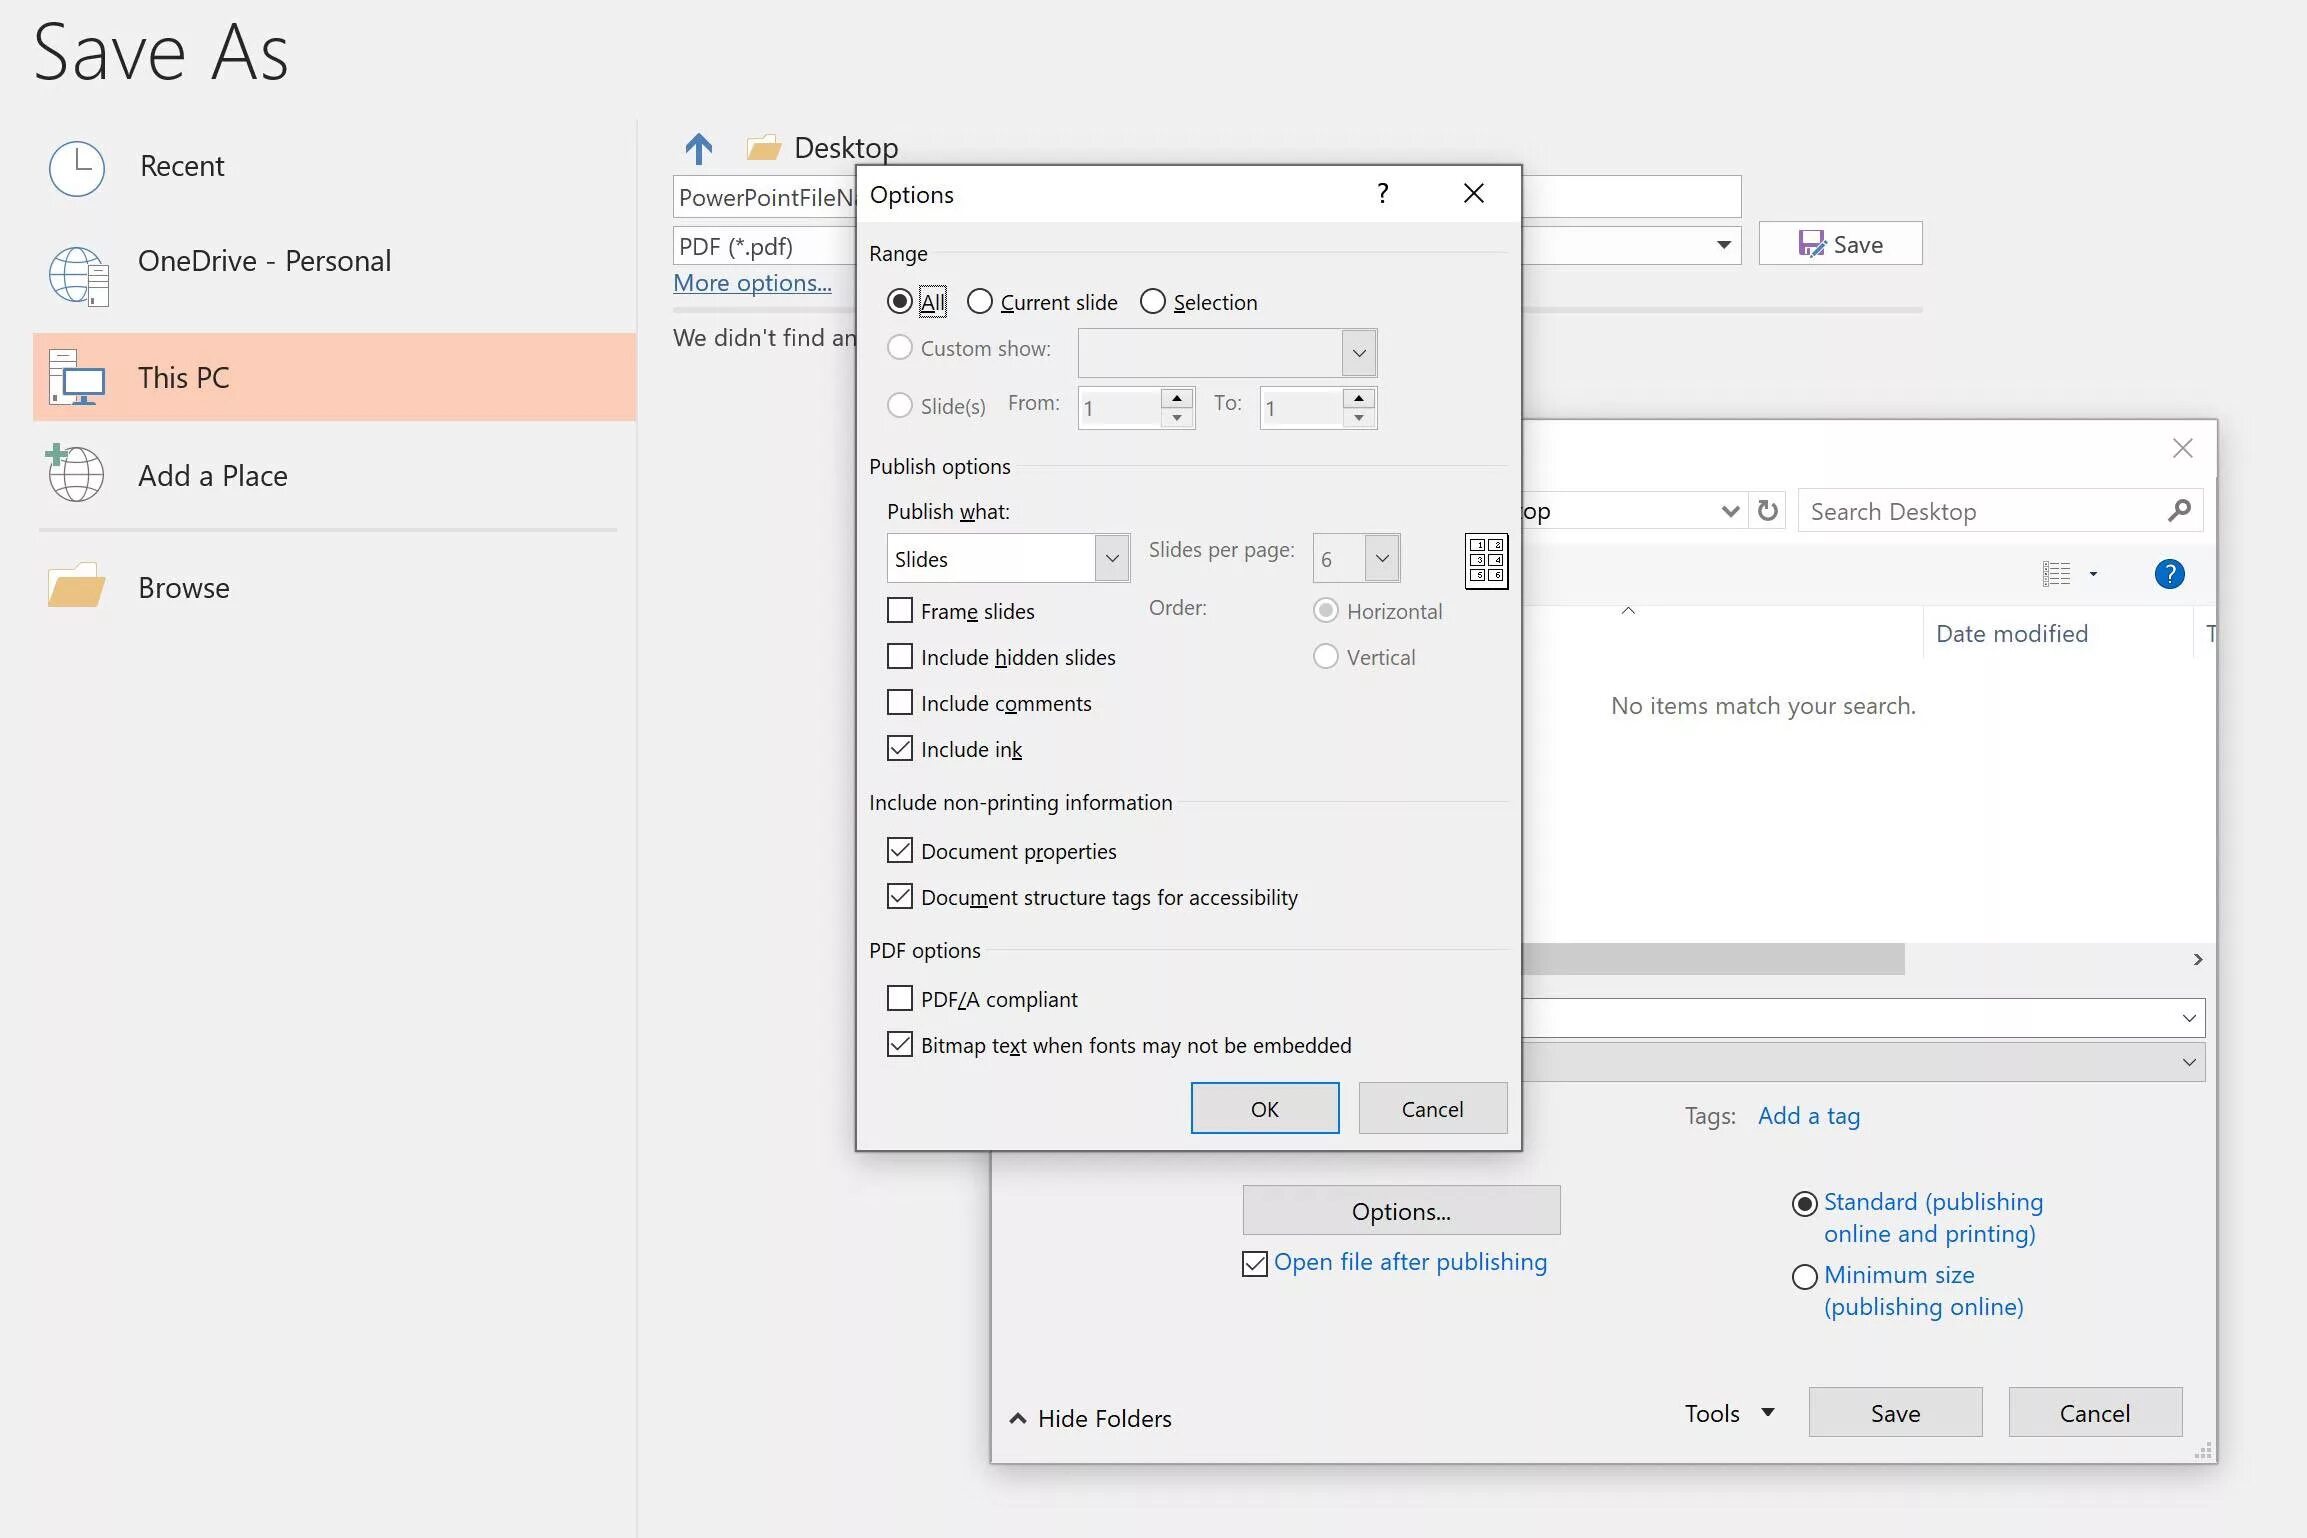Open the Browse folder icon
The image size is (2307, 1538).
click(x=76, y=586)
